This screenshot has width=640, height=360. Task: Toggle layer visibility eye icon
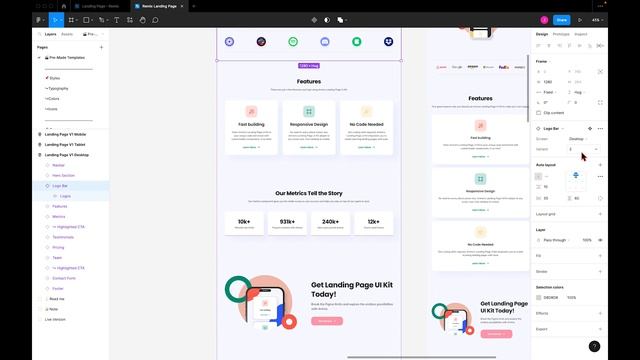(600, 240)
